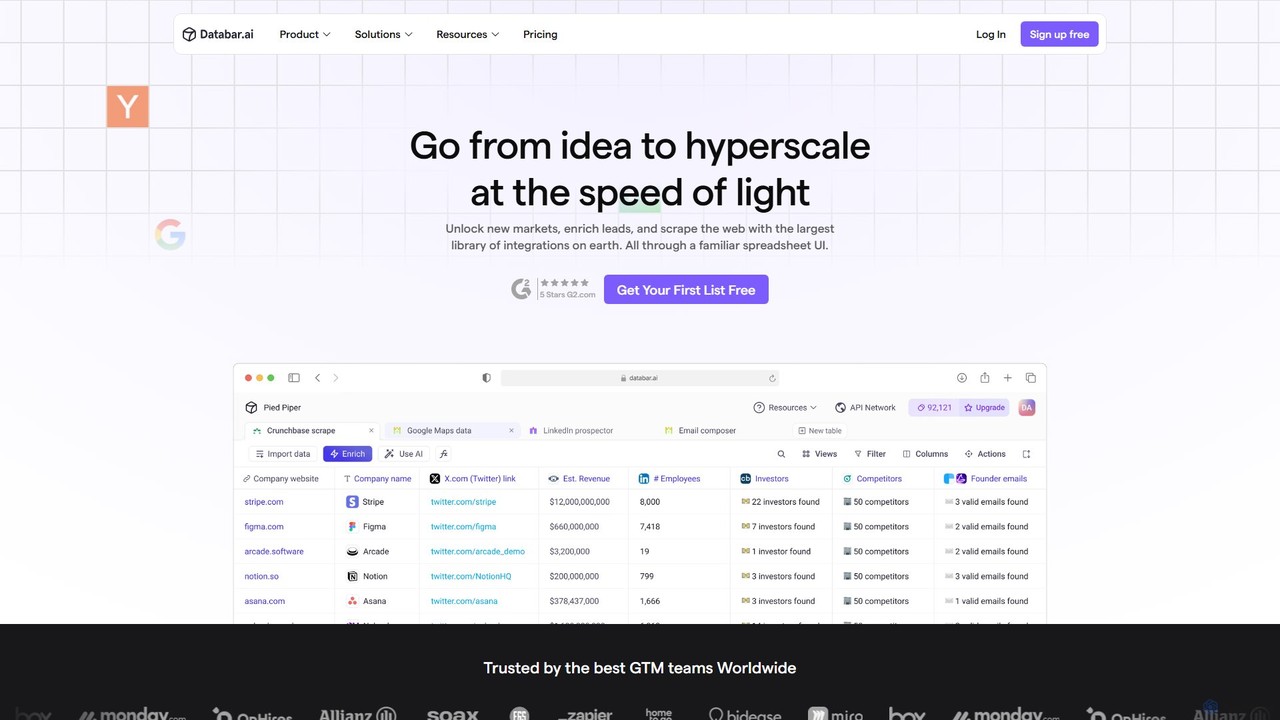Open the Resources menu in top navigation
The height and width of the screenshot is (720, 1280).
(467, 34)
